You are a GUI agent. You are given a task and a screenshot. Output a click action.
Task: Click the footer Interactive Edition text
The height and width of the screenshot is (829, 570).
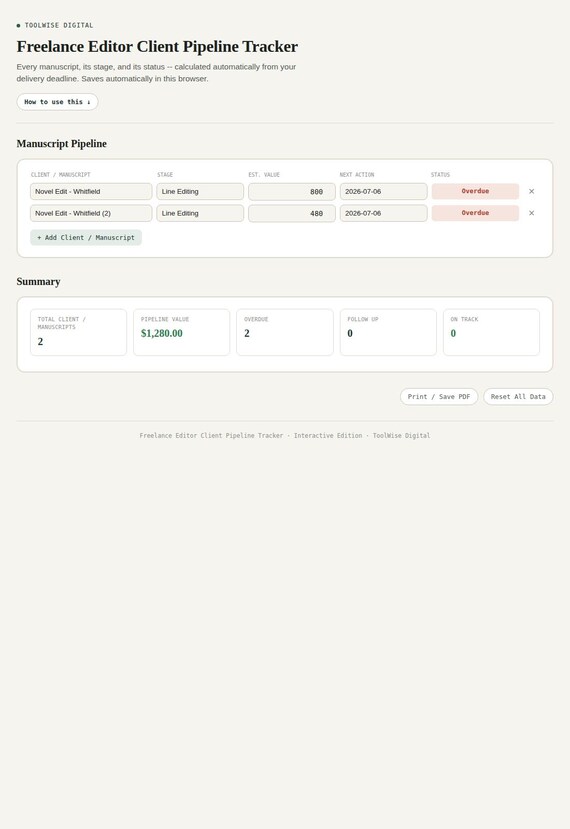(x=328, y=436)
